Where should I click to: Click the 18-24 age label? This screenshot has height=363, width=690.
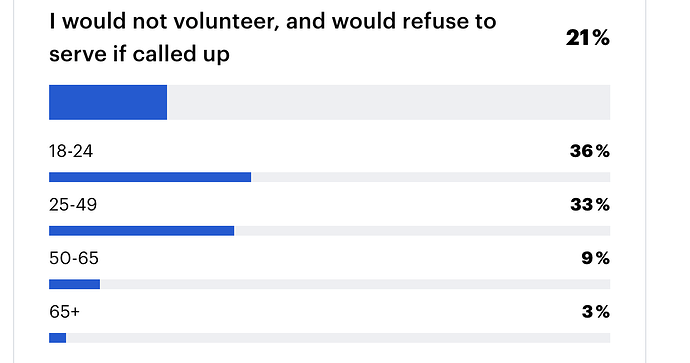[x=71, y=151]
